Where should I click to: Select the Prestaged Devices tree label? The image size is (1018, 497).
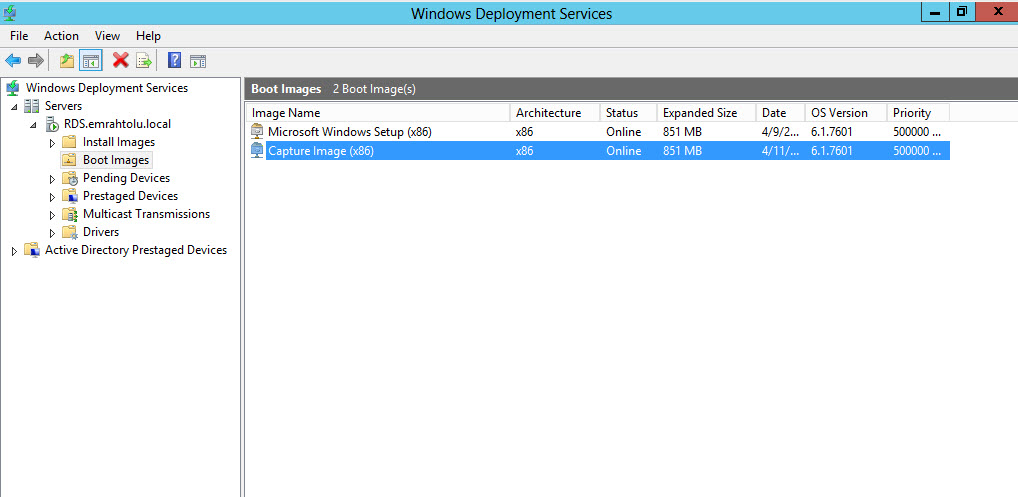[130, 196]
